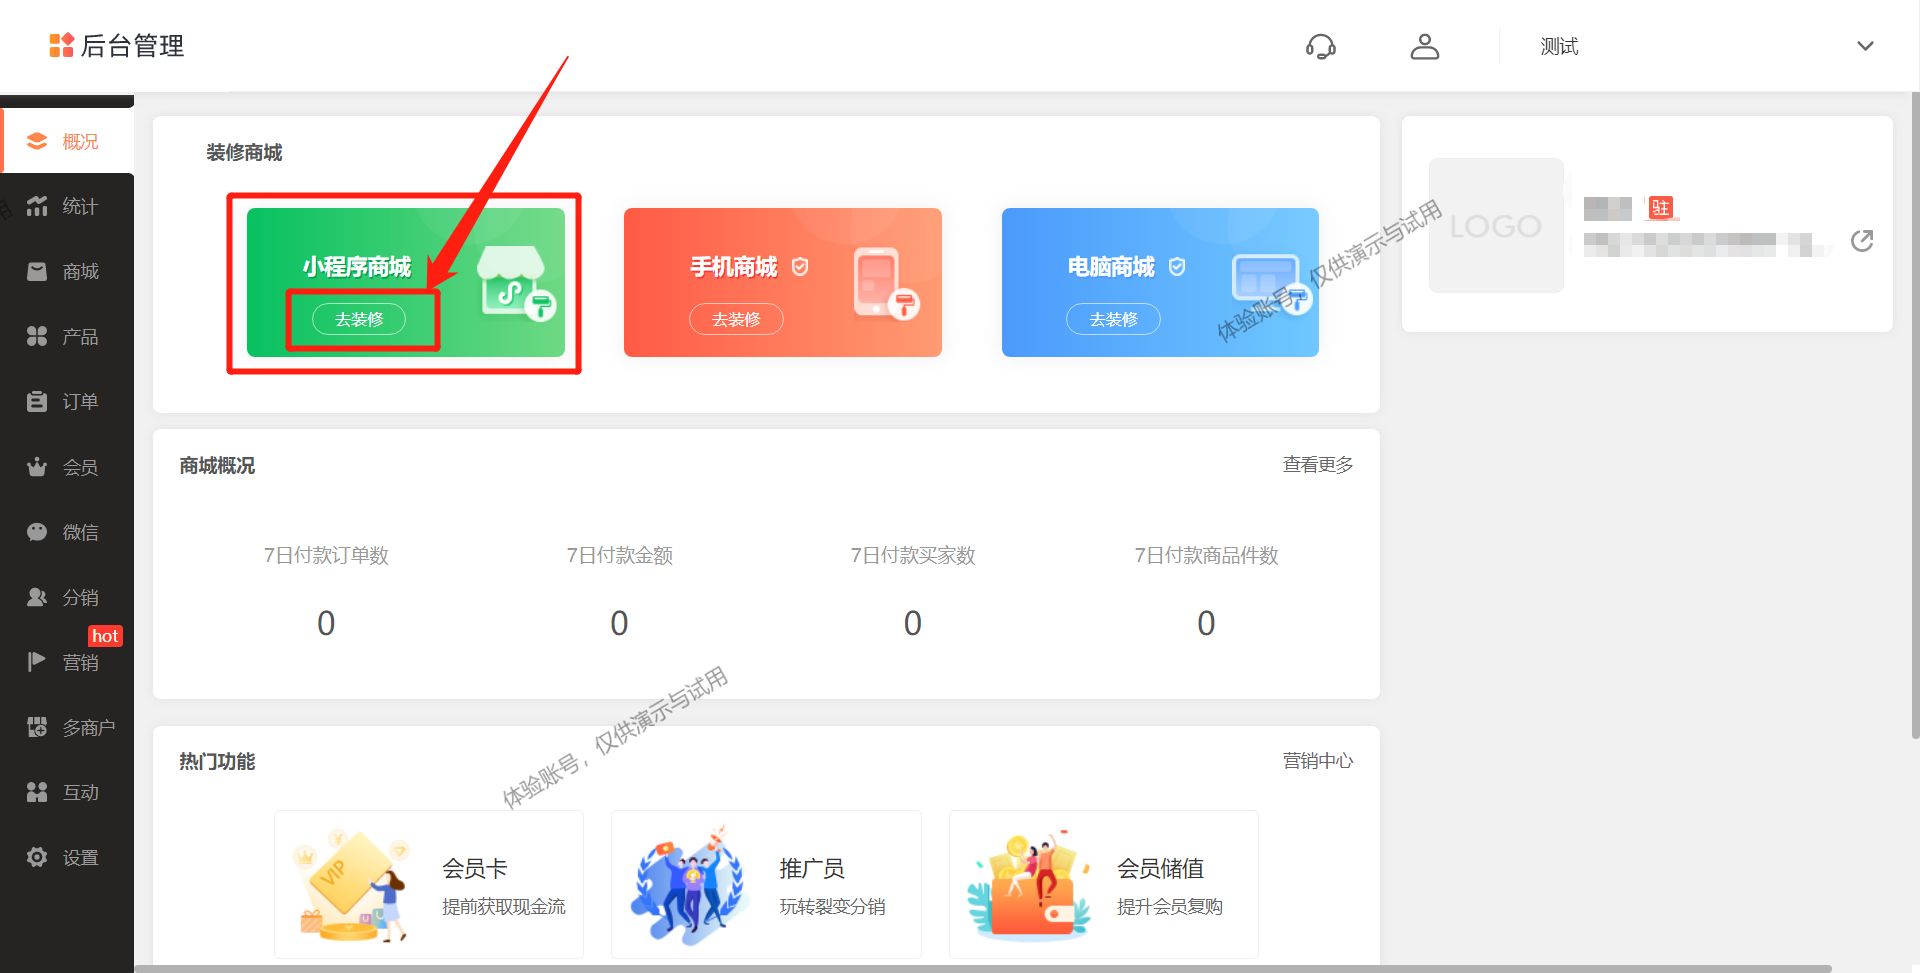The width and height of the screenshot is (1920, 973).
Task: Open the user account icon
Action: coord(1424,46)
